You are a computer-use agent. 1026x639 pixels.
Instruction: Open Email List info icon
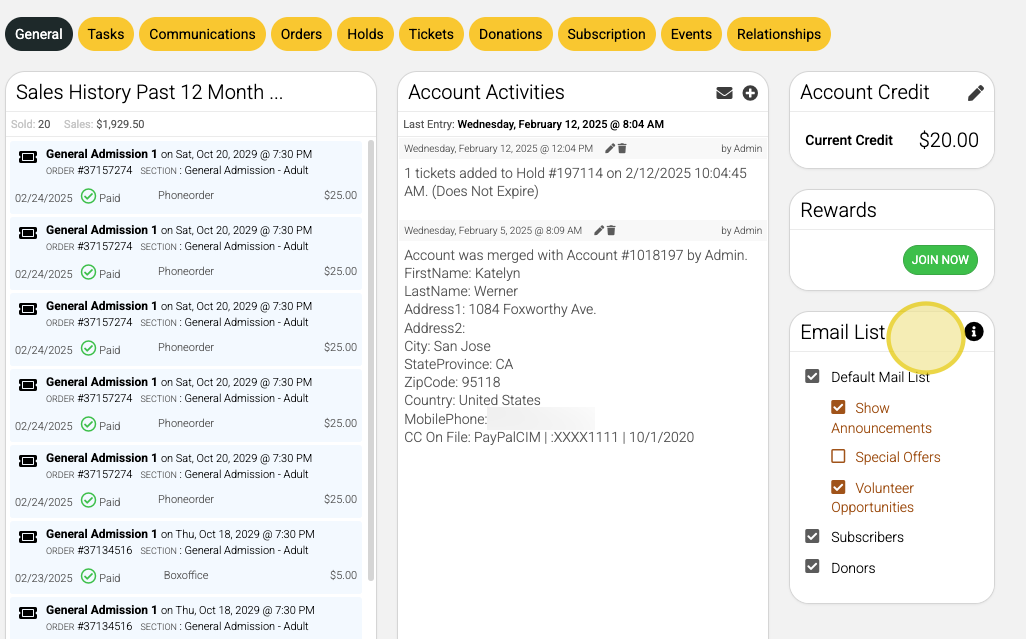[974, 332]
